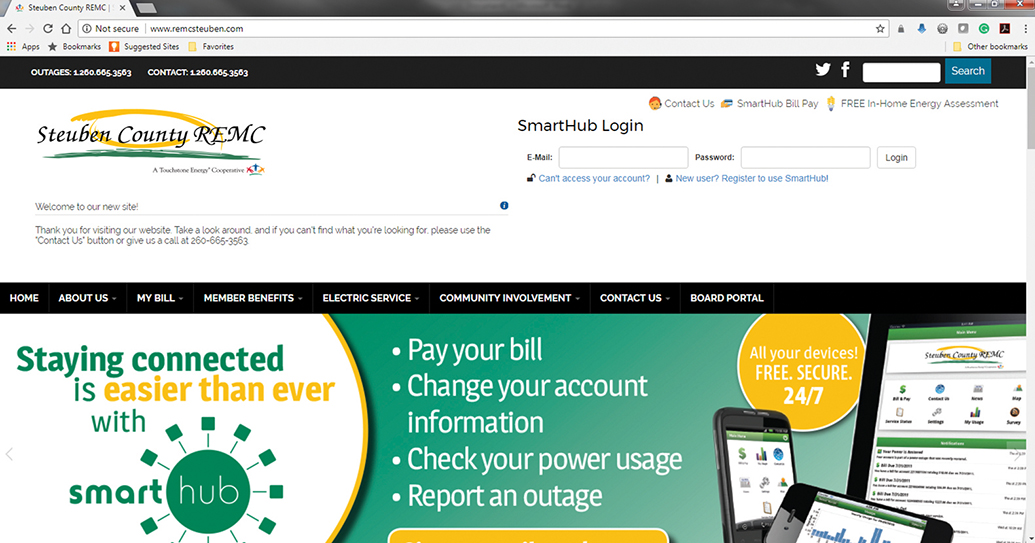
Task: Click the 'Can't access your account?' link
Action: pyautogui.click(x=594, y=179)
